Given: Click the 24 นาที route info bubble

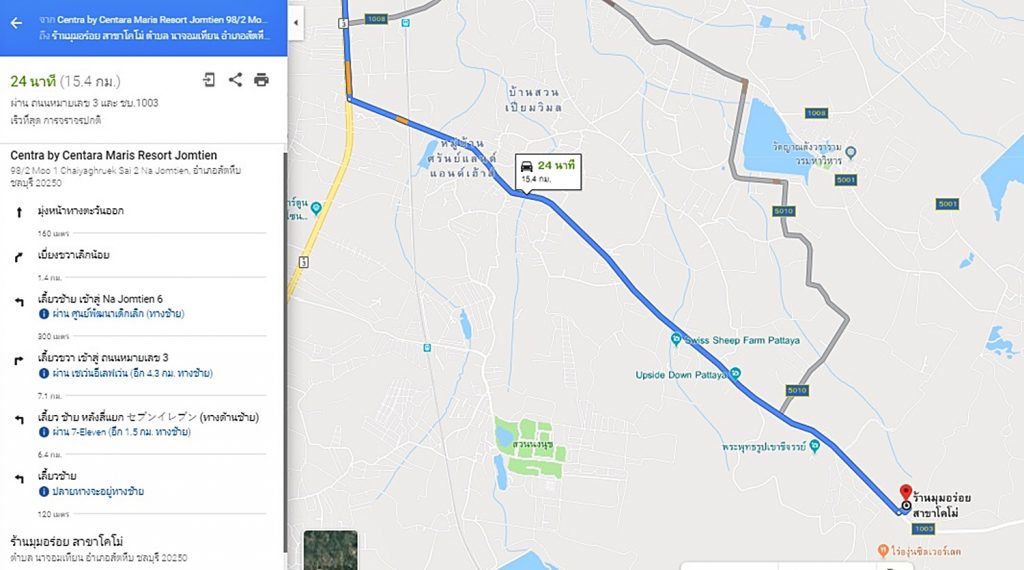Looking at the screenshot, I should [x=548, y=172].
